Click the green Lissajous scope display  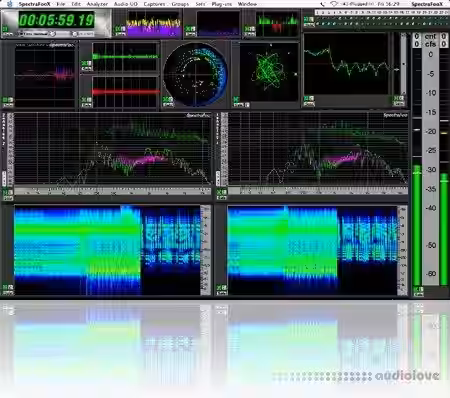tap(269, 71)
